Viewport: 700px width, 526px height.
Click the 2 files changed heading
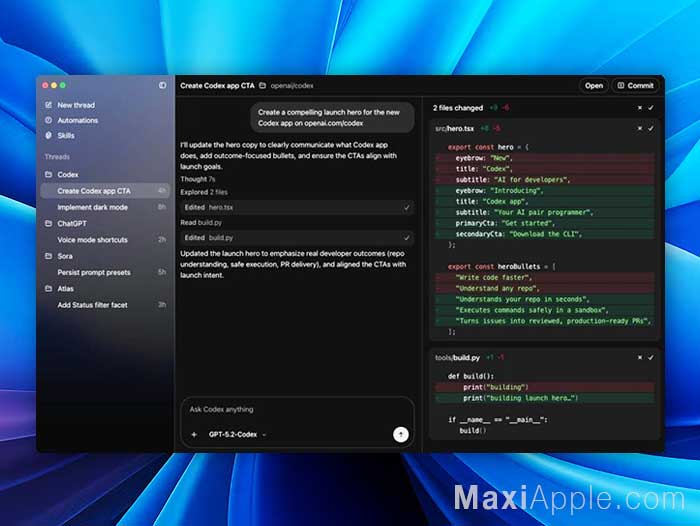(458, 108)
